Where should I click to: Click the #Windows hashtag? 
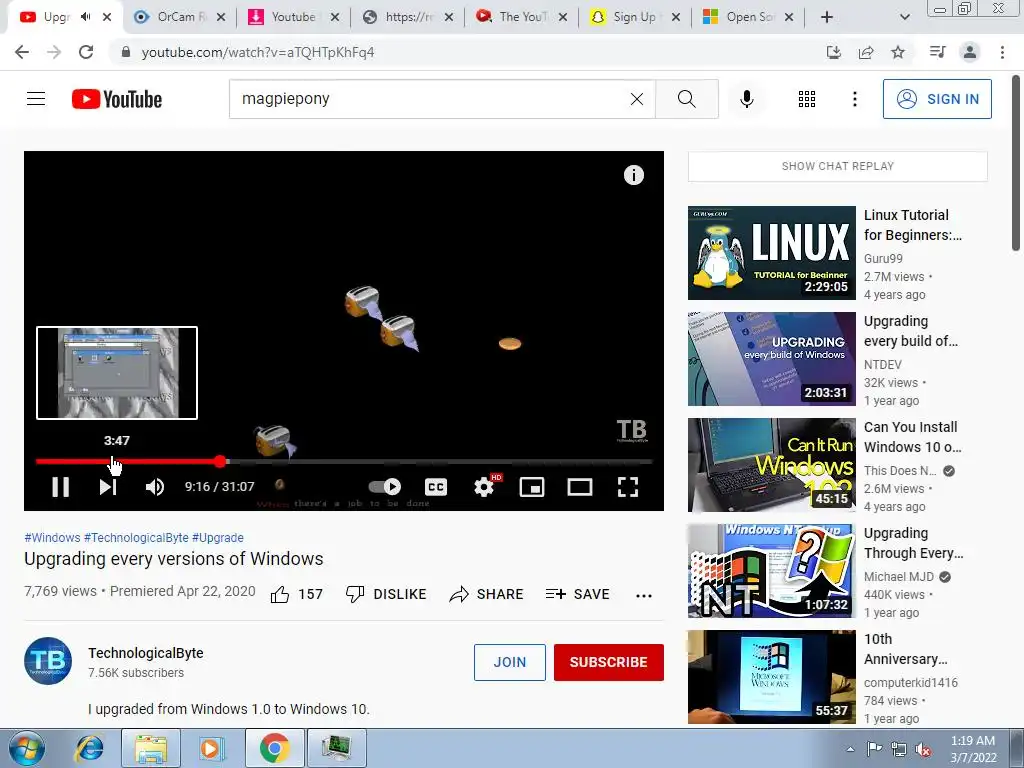point(52,537)
